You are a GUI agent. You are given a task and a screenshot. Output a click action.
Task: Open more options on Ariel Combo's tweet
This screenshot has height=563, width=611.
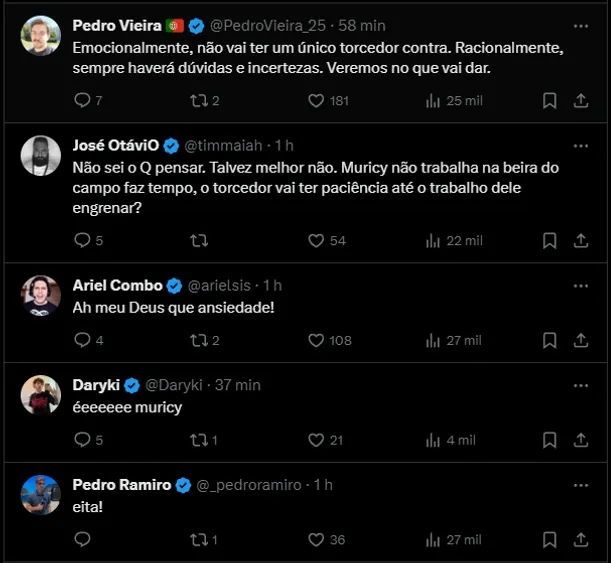click(581, 285)
